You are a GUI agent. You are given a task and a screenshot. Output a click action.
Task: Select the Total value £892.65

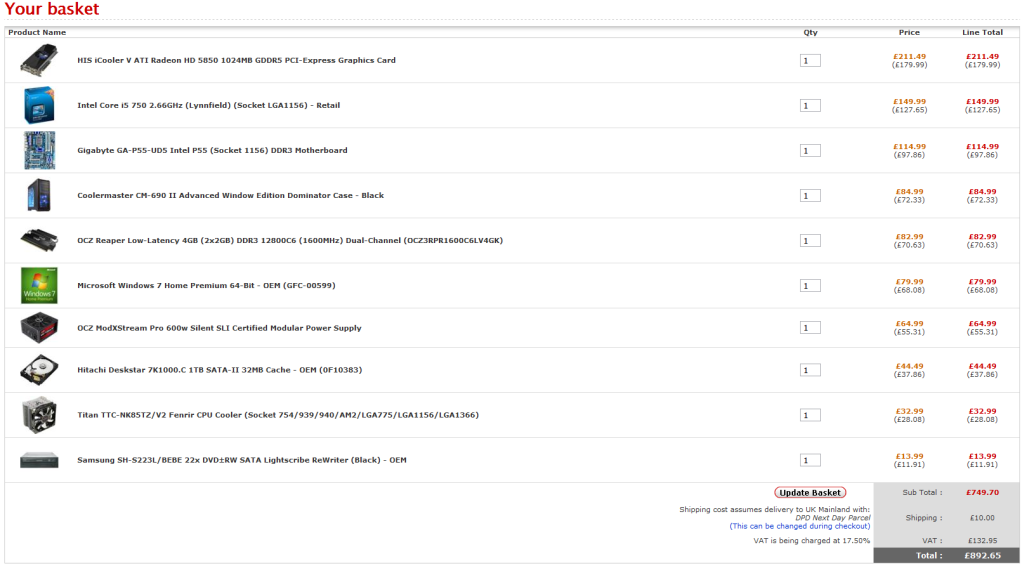[x=982, y=556]
